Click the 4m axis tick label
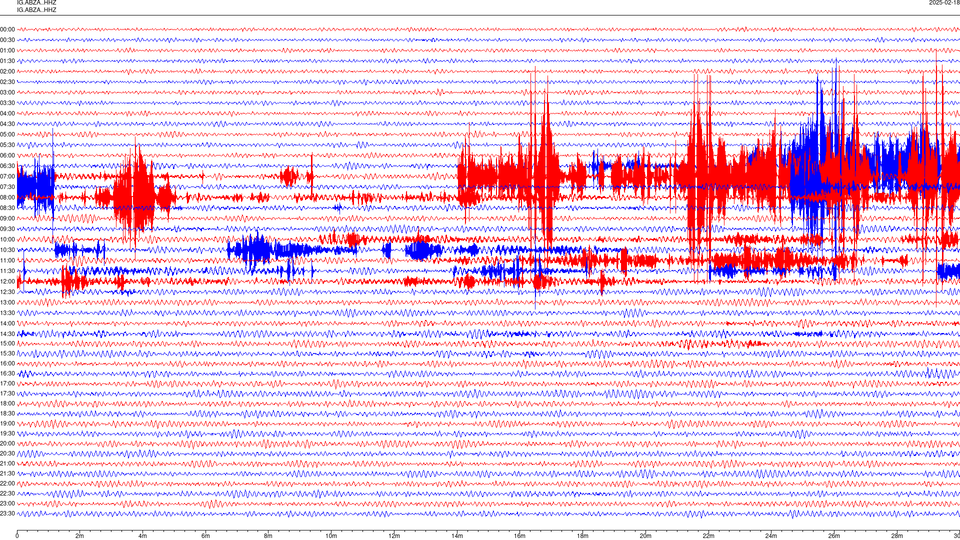This screenshot has width=960, height=540. tap(143, 536)
